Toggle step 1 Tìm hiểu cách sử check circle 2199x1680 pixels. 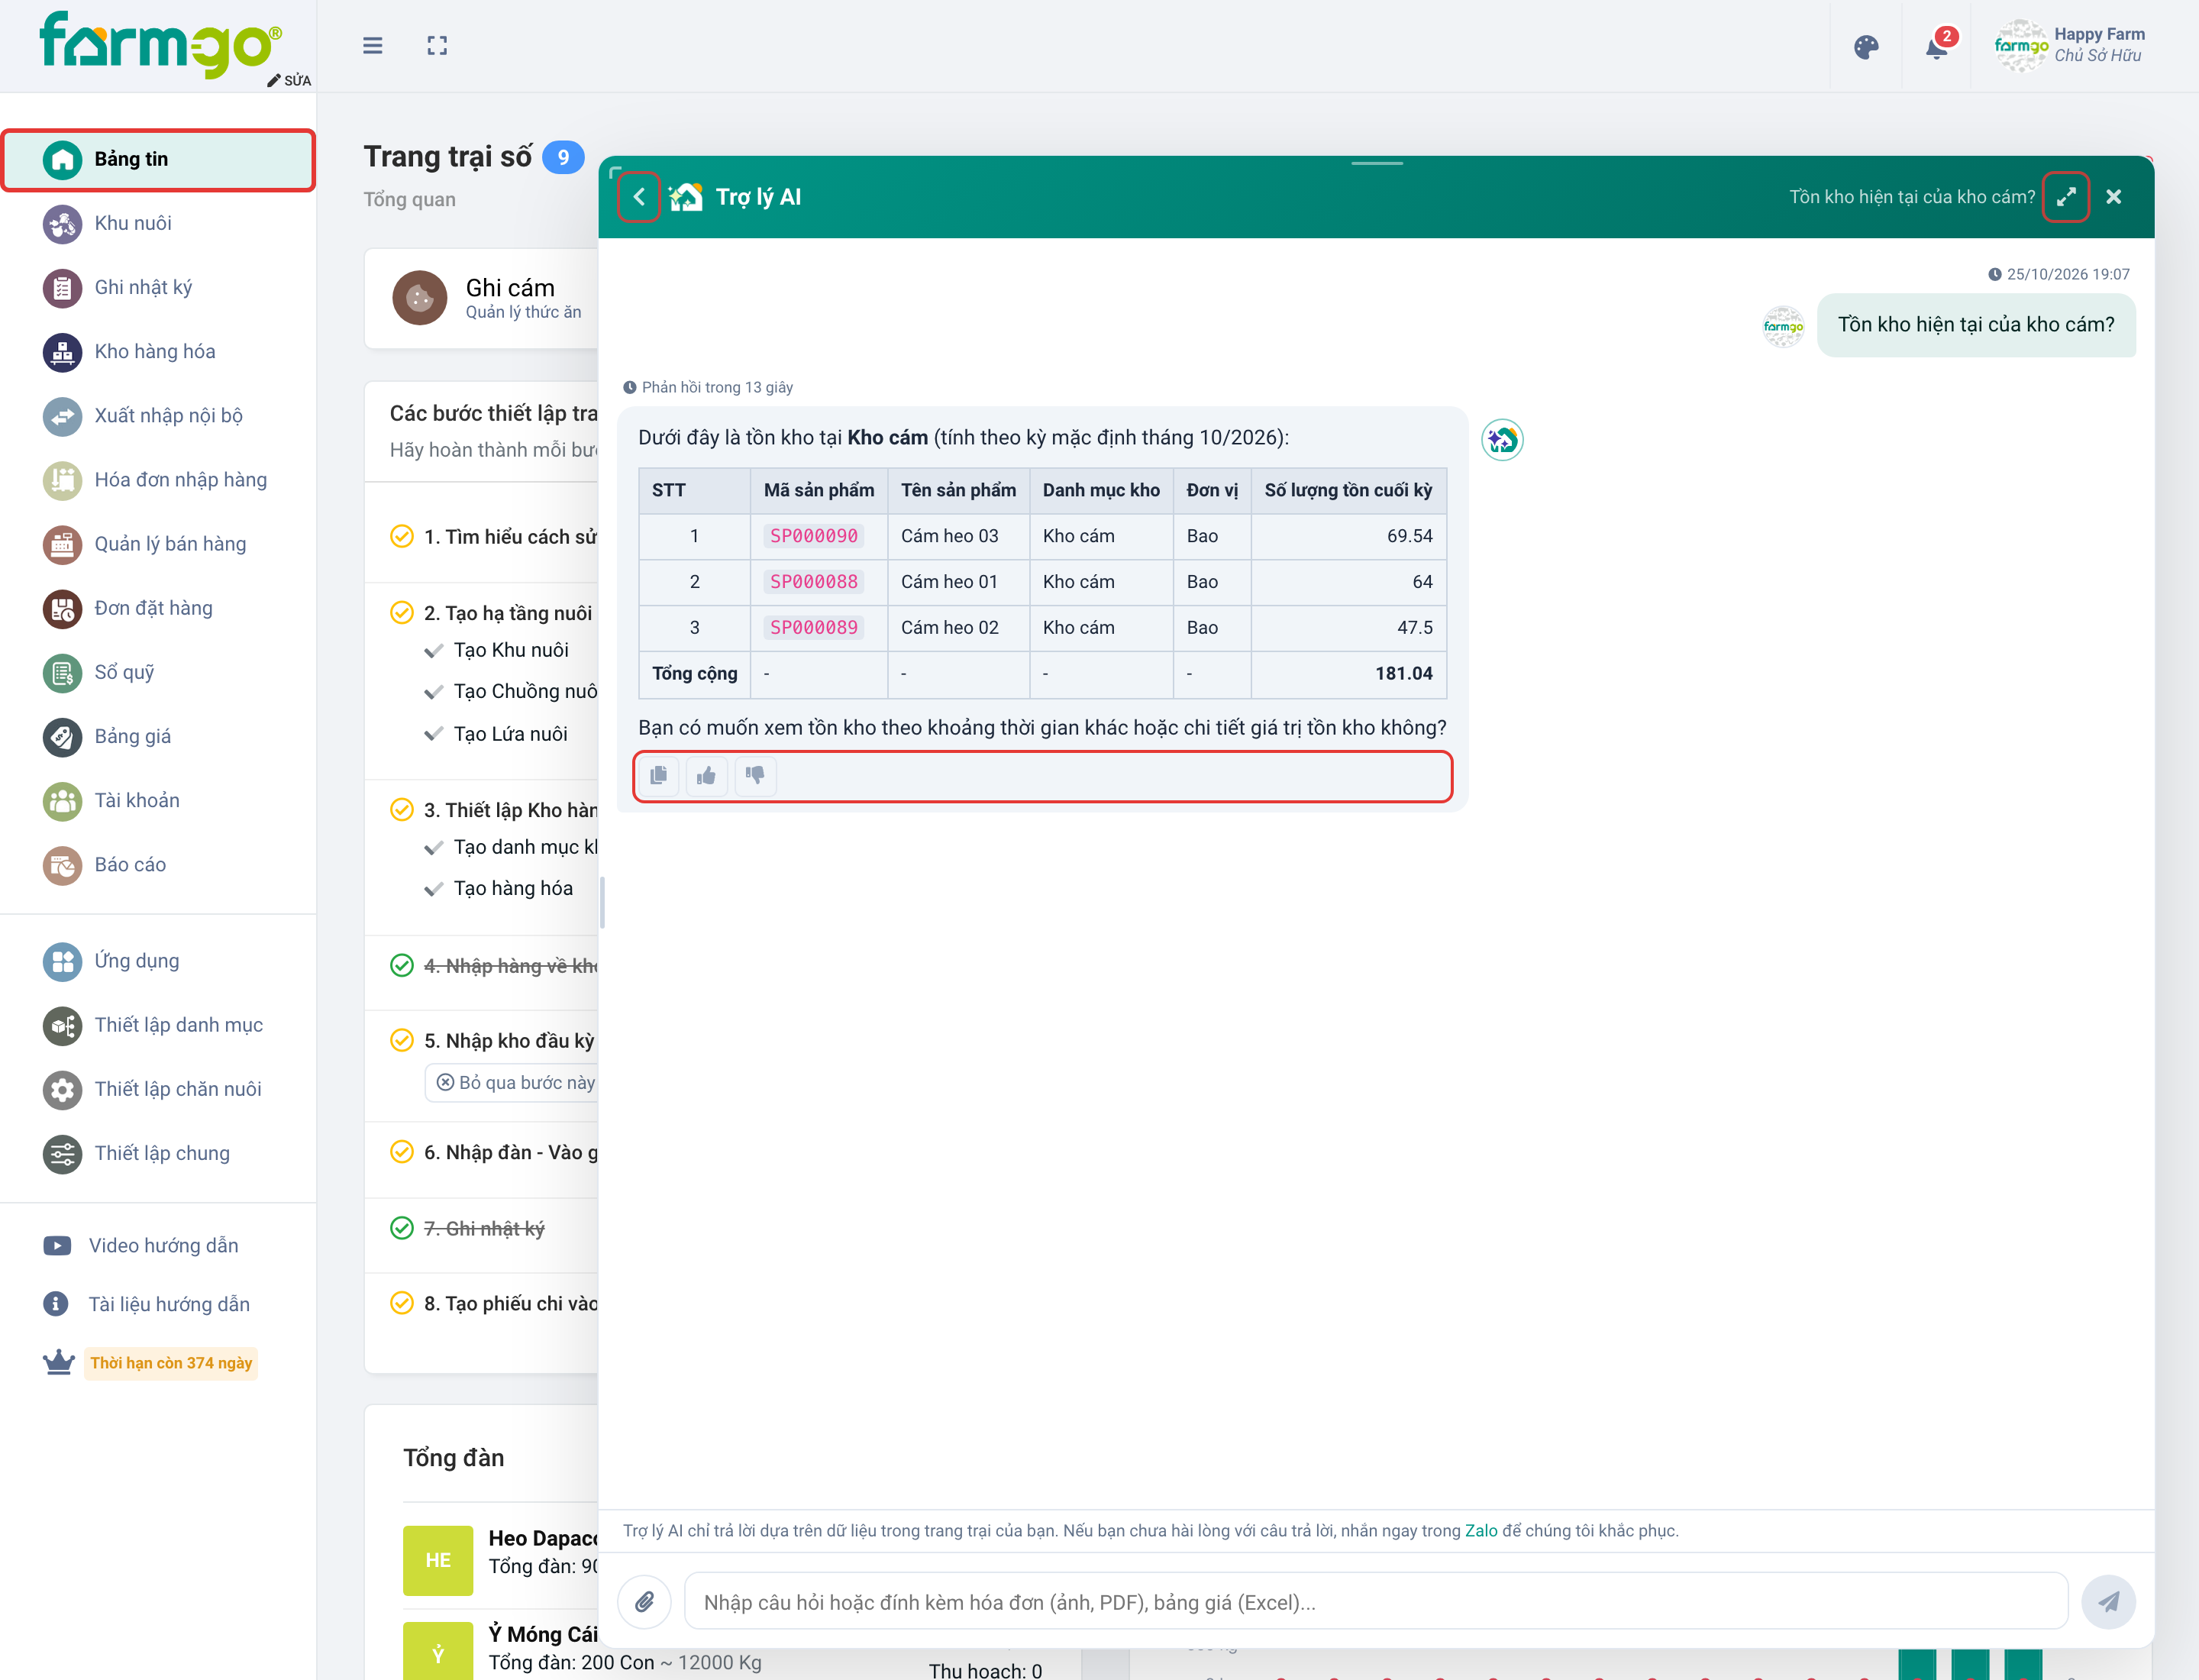[x=402, y=537]
